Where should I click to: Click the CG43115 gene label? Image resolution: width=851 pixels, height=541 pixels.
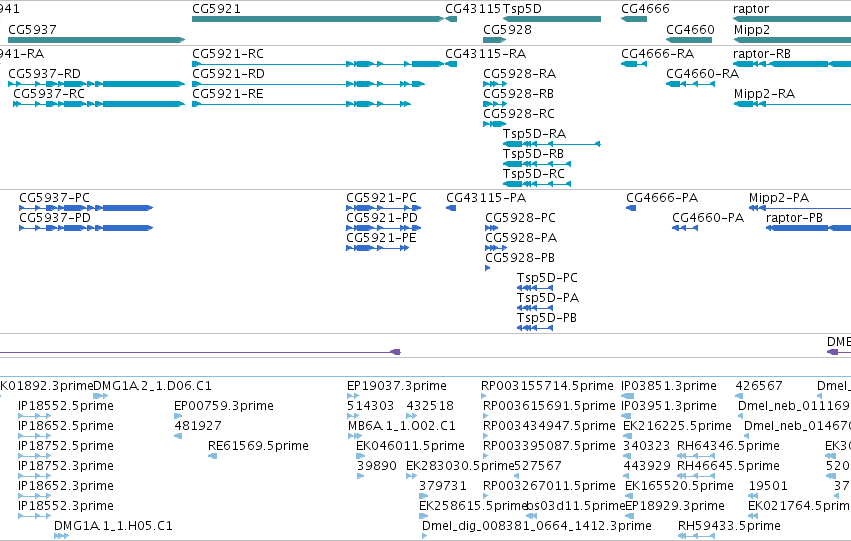point(473,9)
